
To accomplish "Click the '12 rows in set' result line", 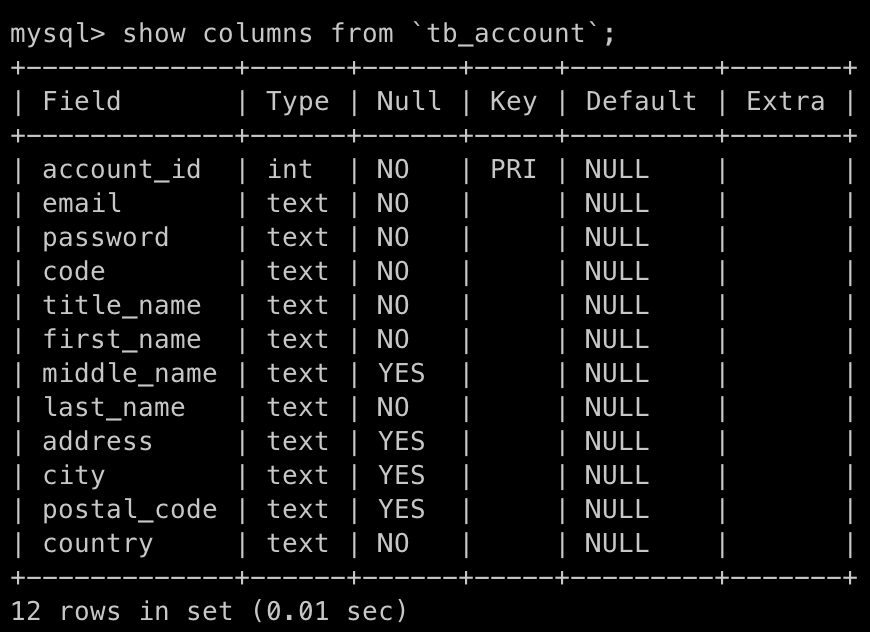I will point(209,610).
